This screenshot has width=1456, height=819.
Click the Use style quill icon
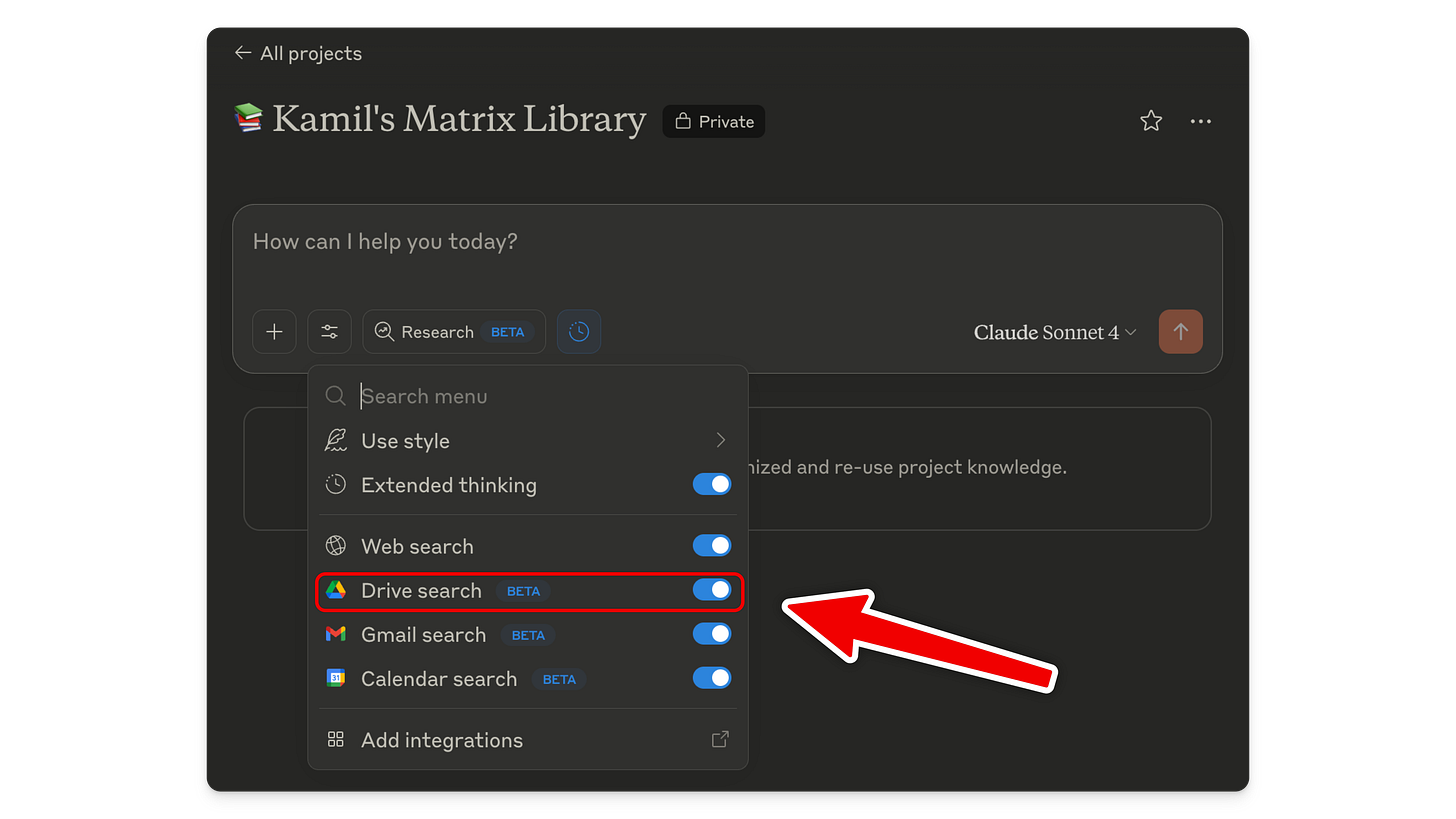click(336, 441)
